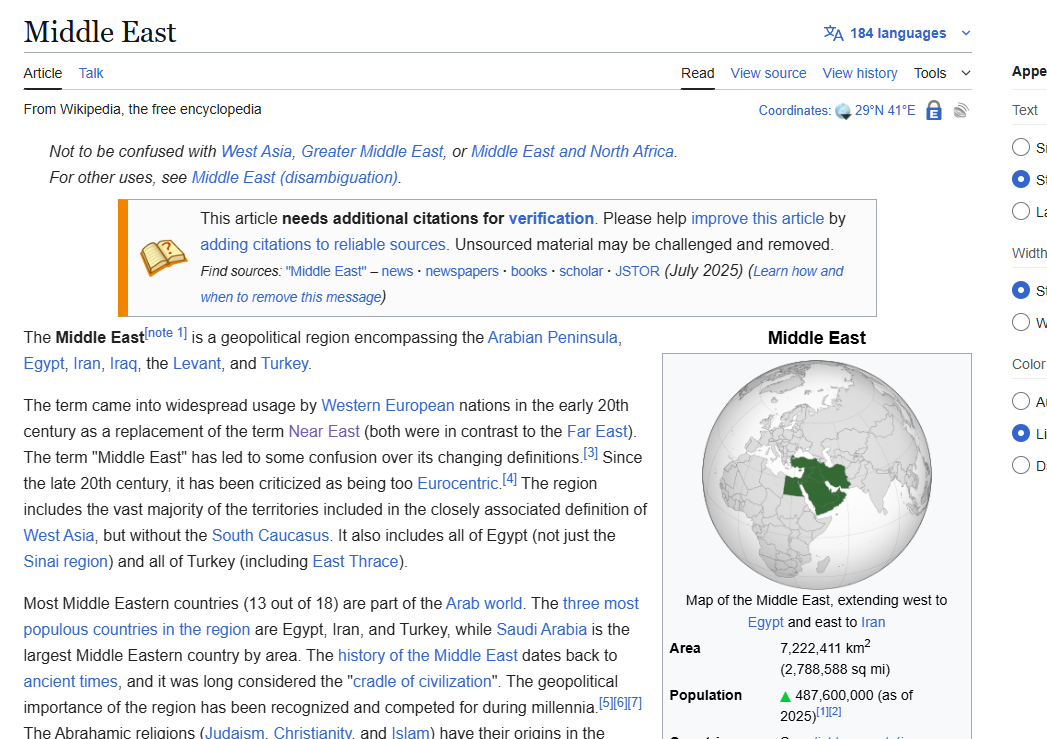Viewport: 1047px width, 739px height.
Task: Switch to the Talk tab
Action: [x=91, y=73]
